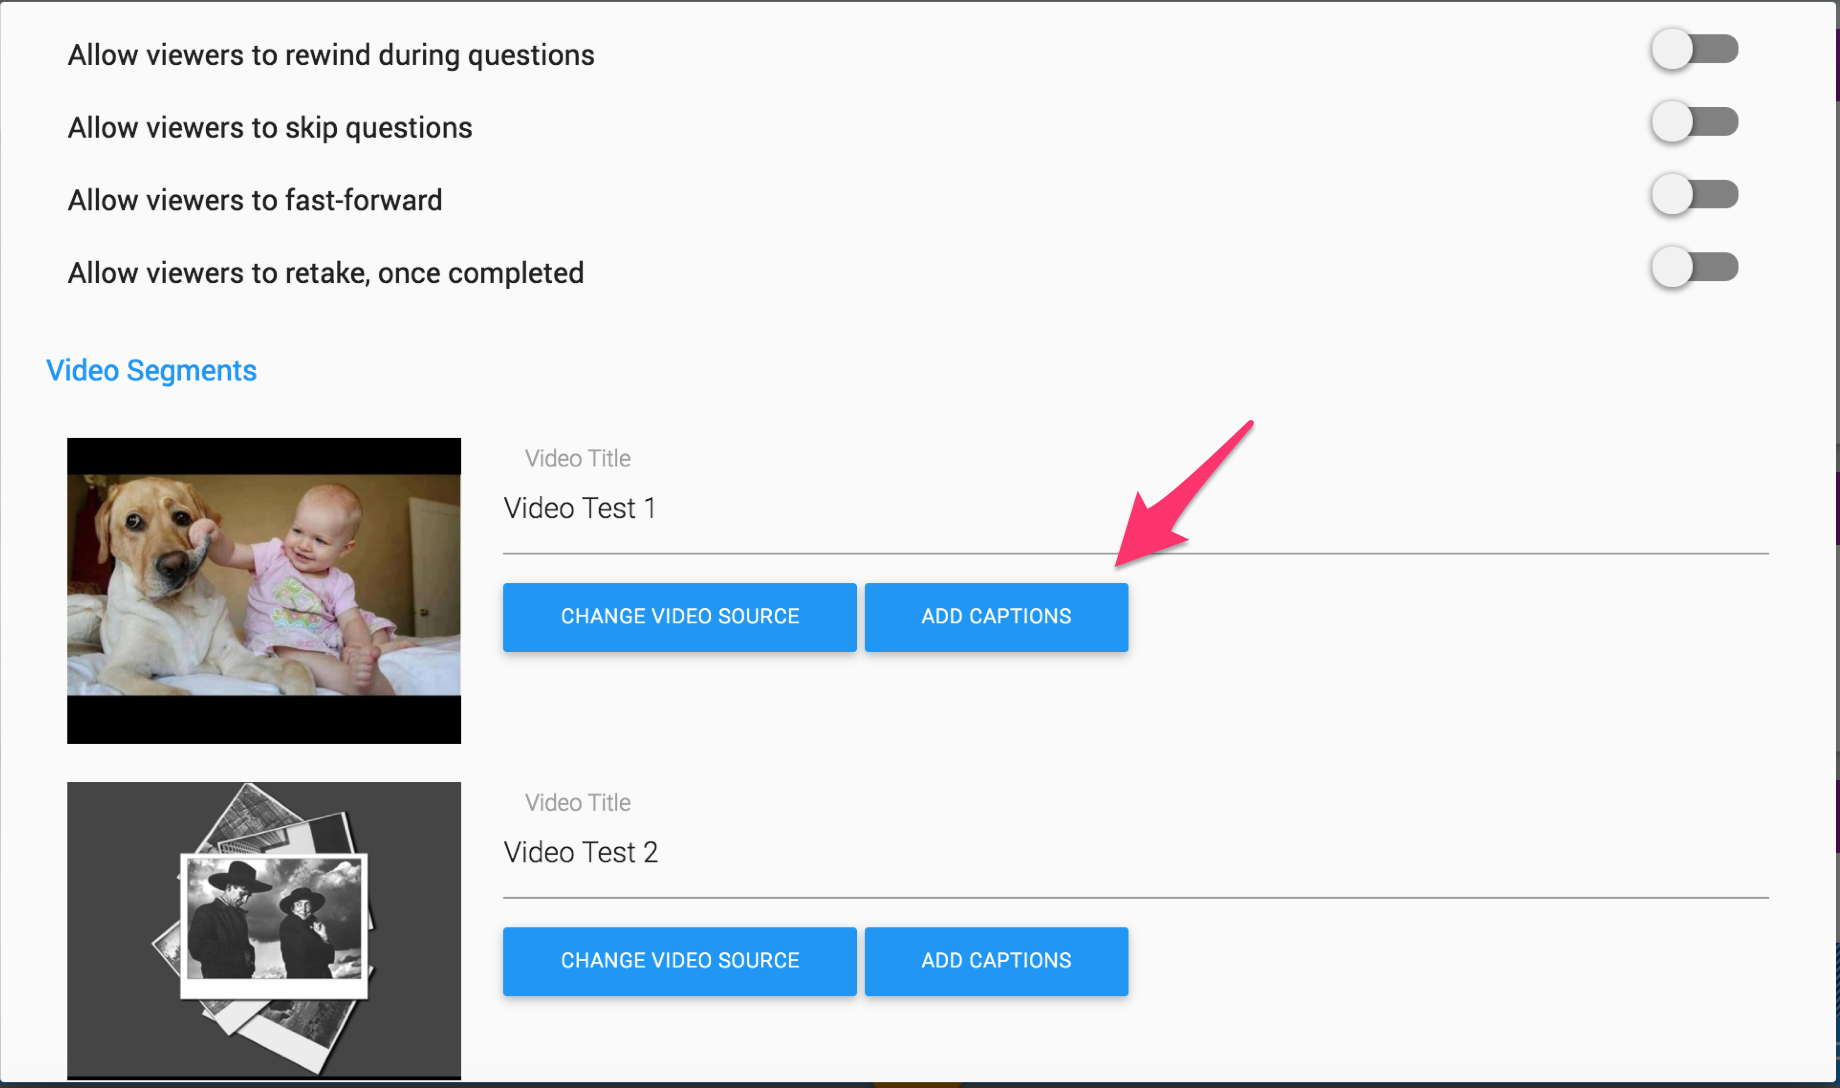The image size is (1840, 1088).
Task: Click 'Allow viewers to skip questions' text
Action: [270, 128]
